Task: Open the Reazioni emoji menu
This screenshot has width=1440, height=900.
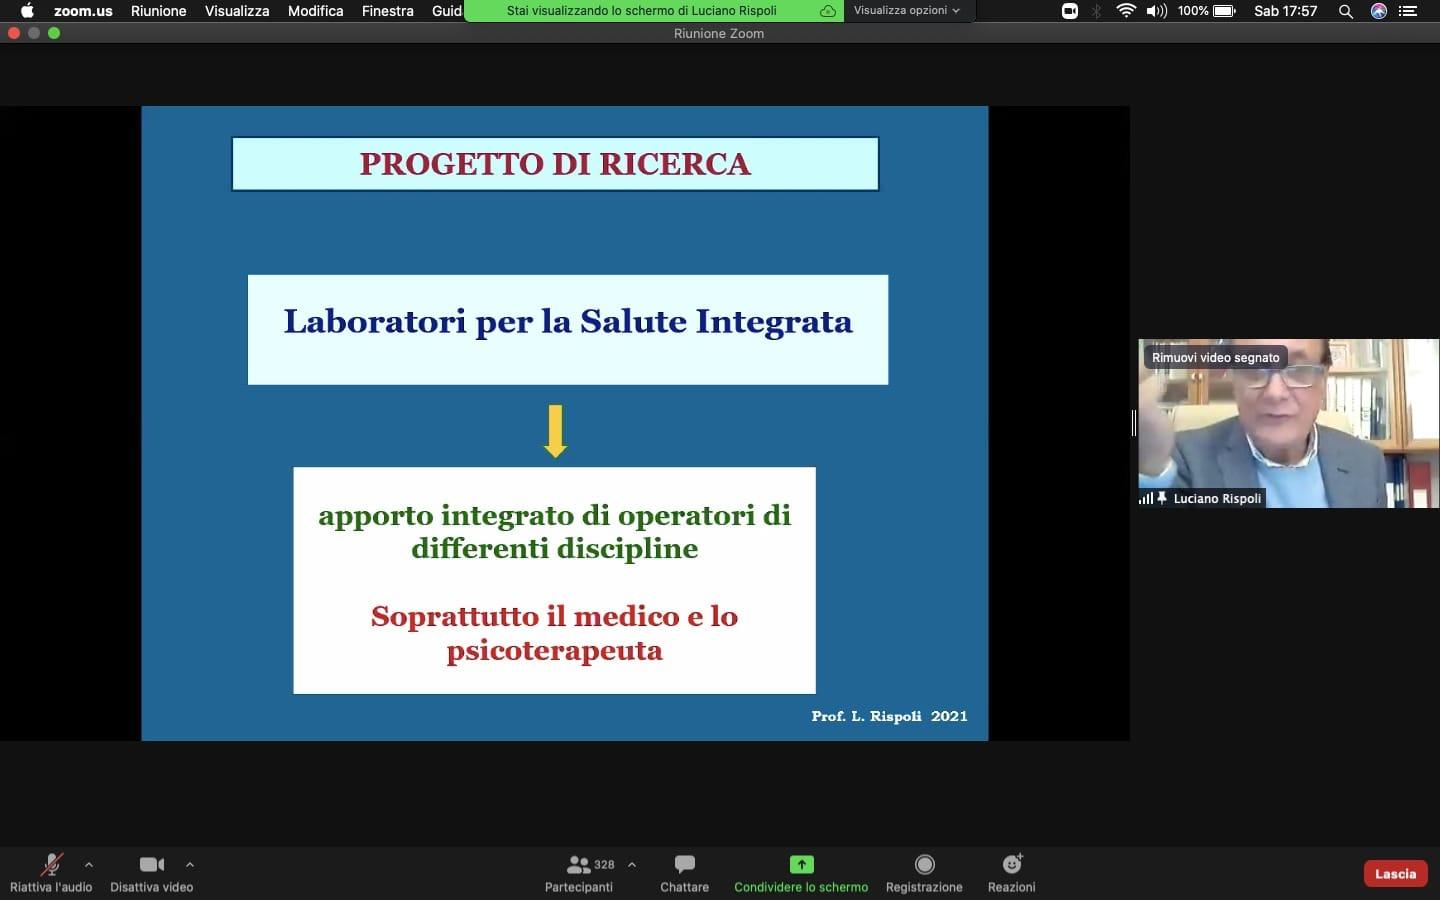Action: pyautogui.click(x=1012, y=864)
